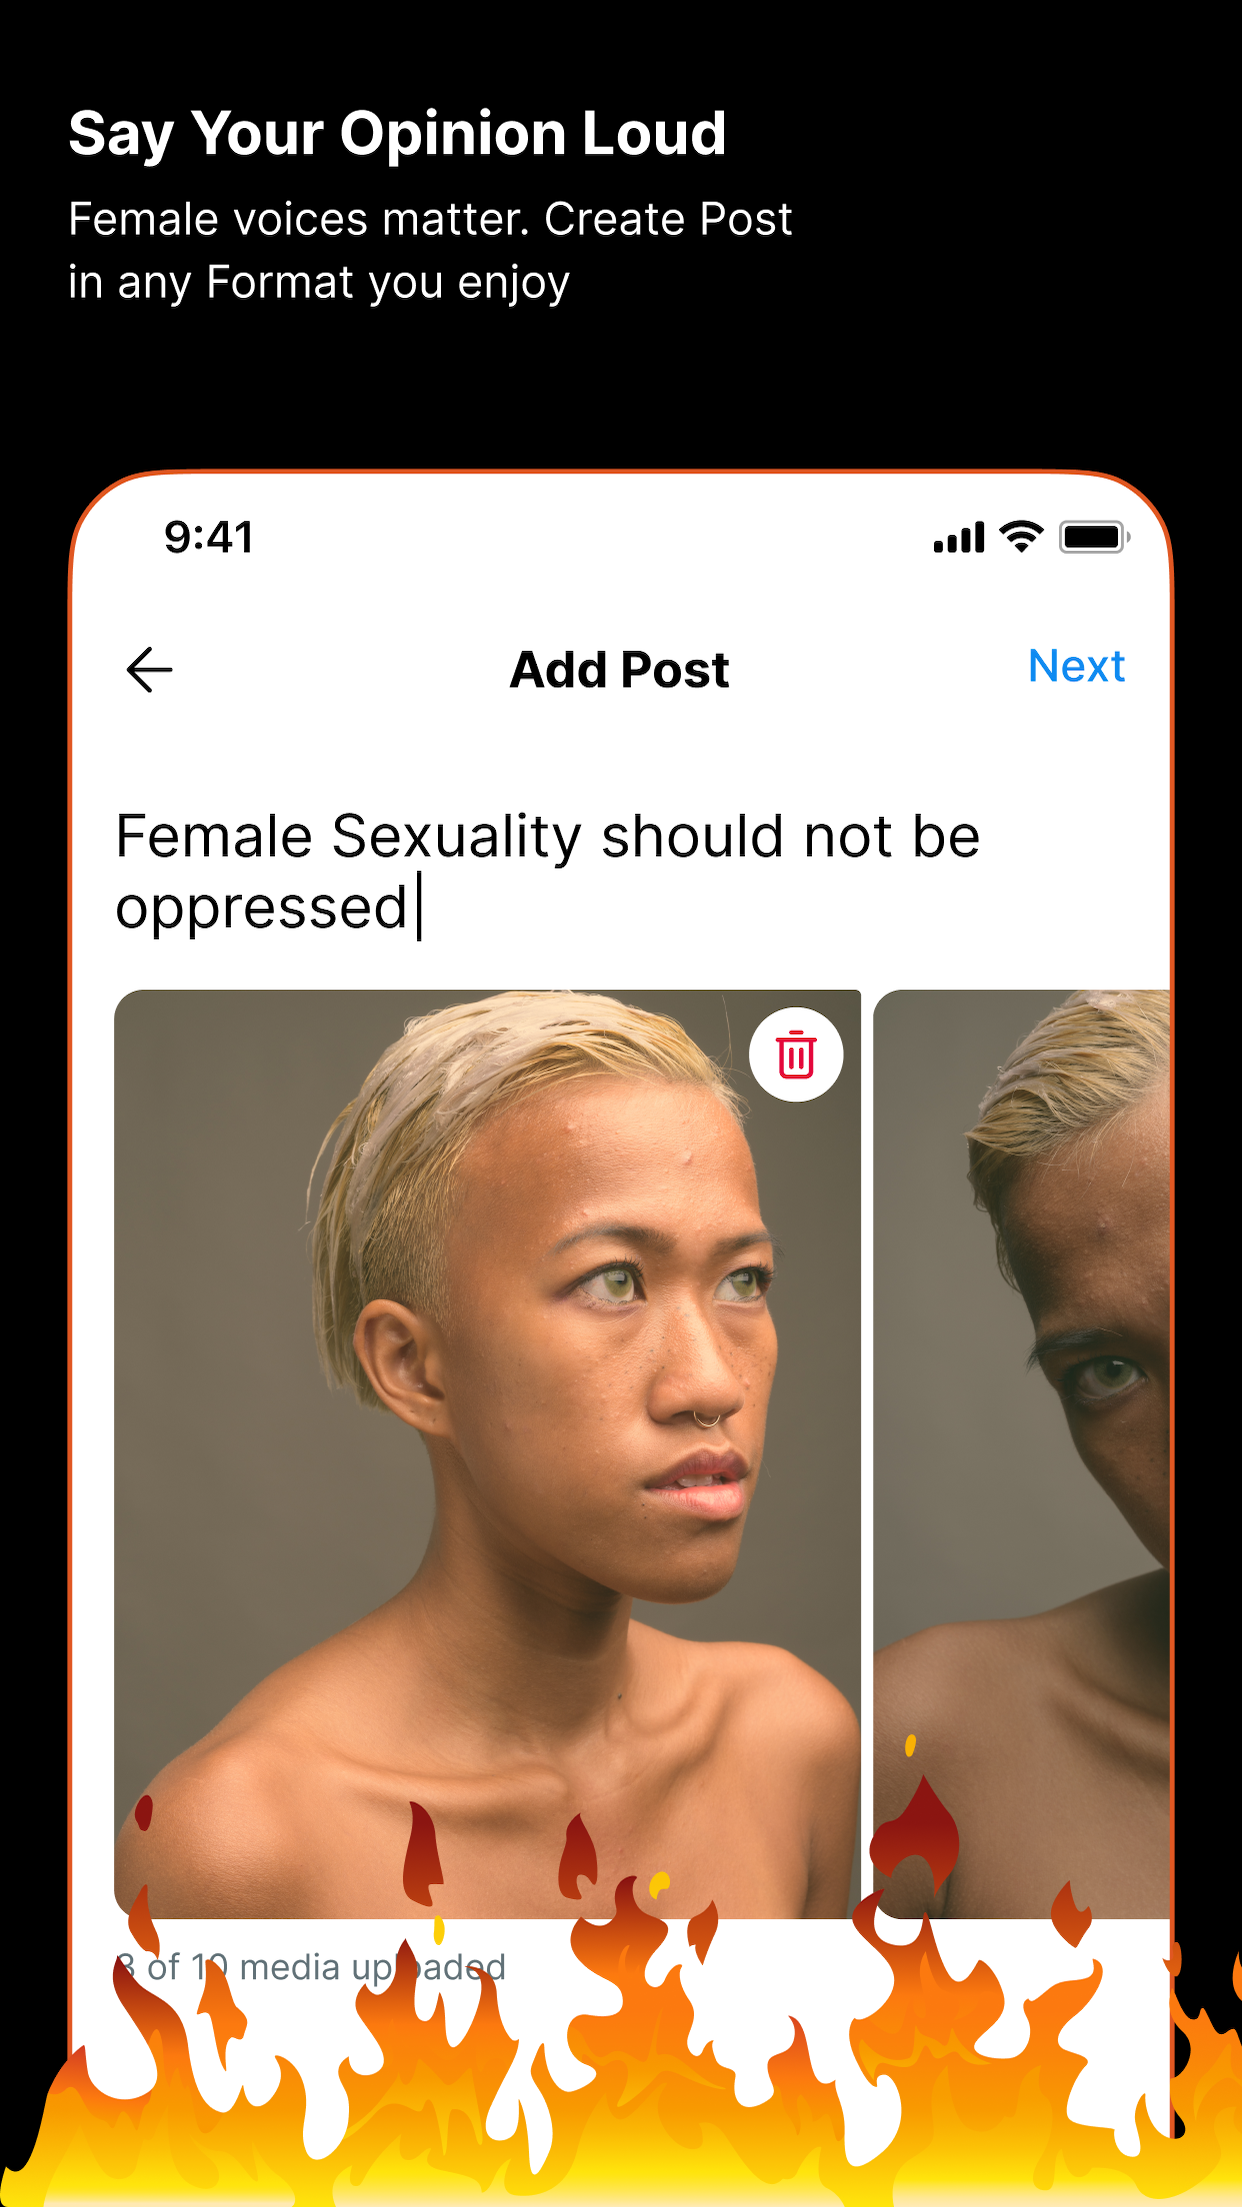This screenshot has width=1242, height=2208.
Task: Tap the Add Post screen title
Action: pyautogui.click(x=620, y=670)
